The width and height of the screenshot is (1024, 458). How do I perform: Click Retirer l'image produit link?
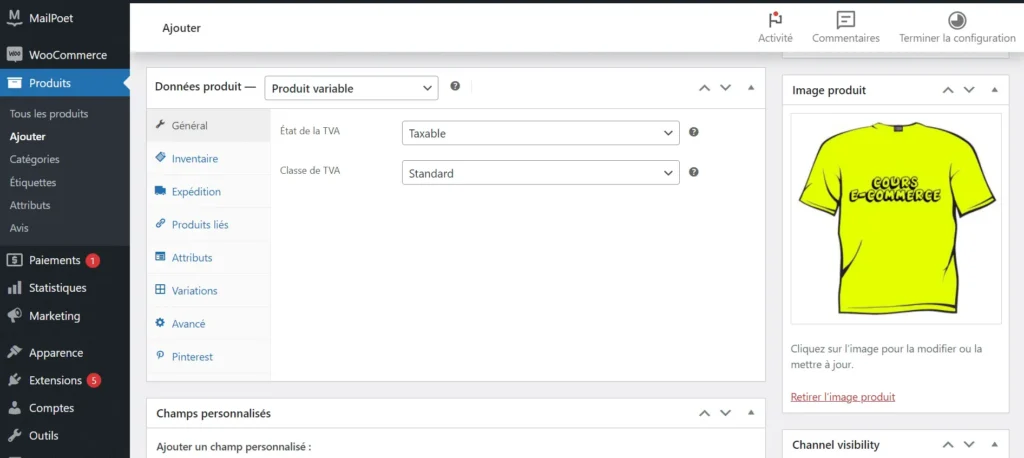pos(842,397)
